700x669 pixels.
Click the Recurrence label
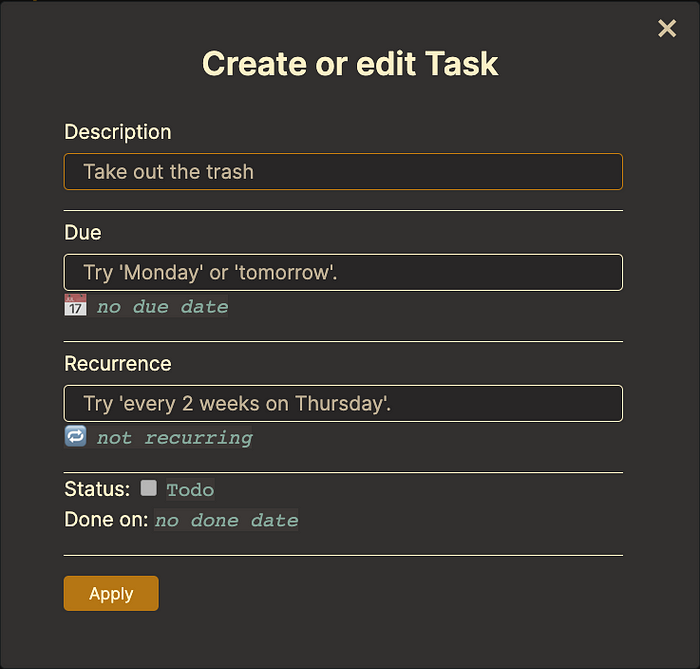(118, 364)
